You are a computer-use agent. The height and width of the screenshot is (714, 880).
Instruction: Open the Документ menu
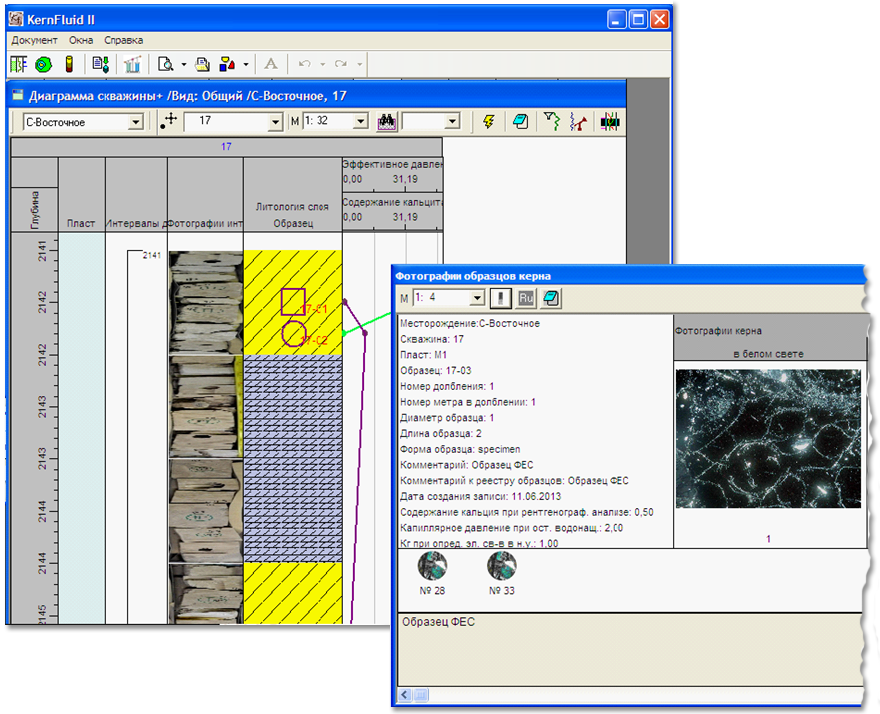click(x=34, y=40)
